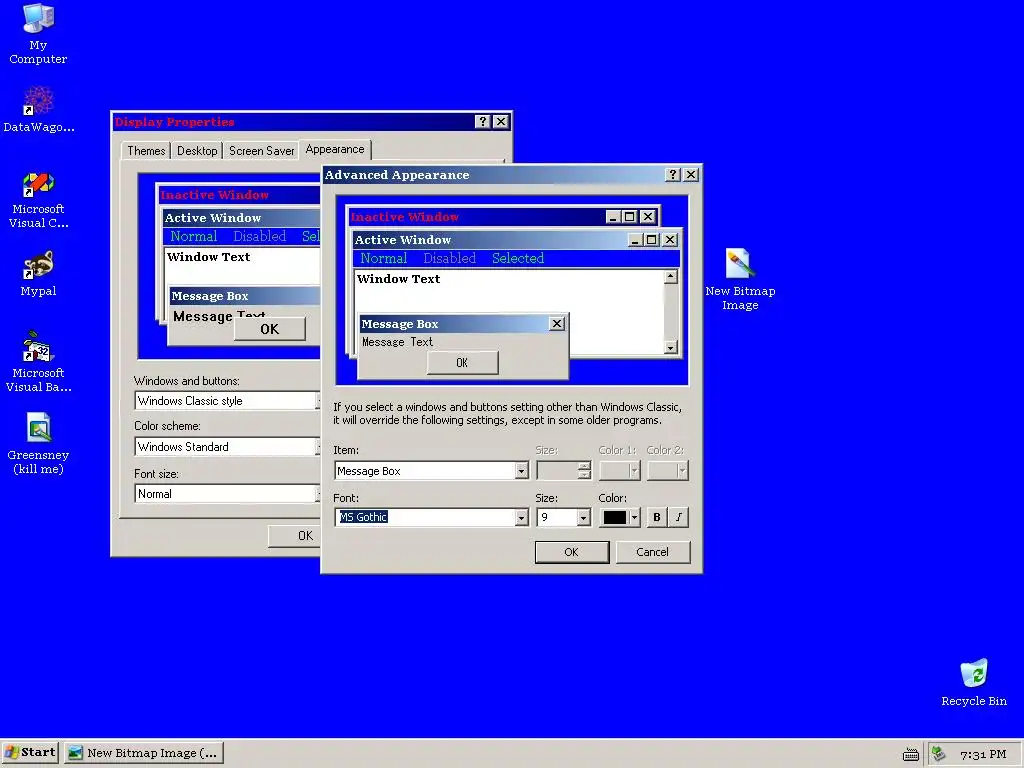The height and width of the screenshot is (768, 1024).
Task: Open the My Computer desktop icon
Action: (38, 34)
